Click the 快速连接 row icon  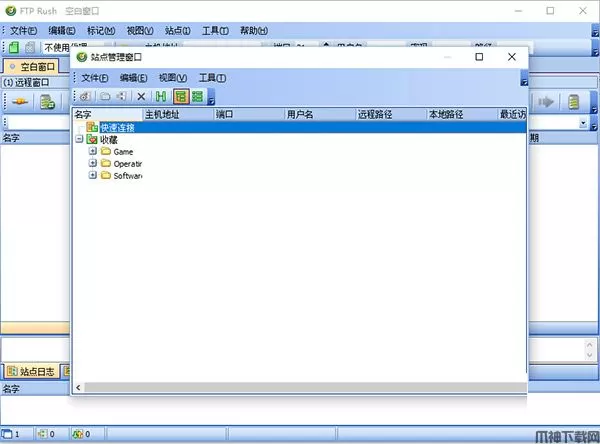(92, 127)
